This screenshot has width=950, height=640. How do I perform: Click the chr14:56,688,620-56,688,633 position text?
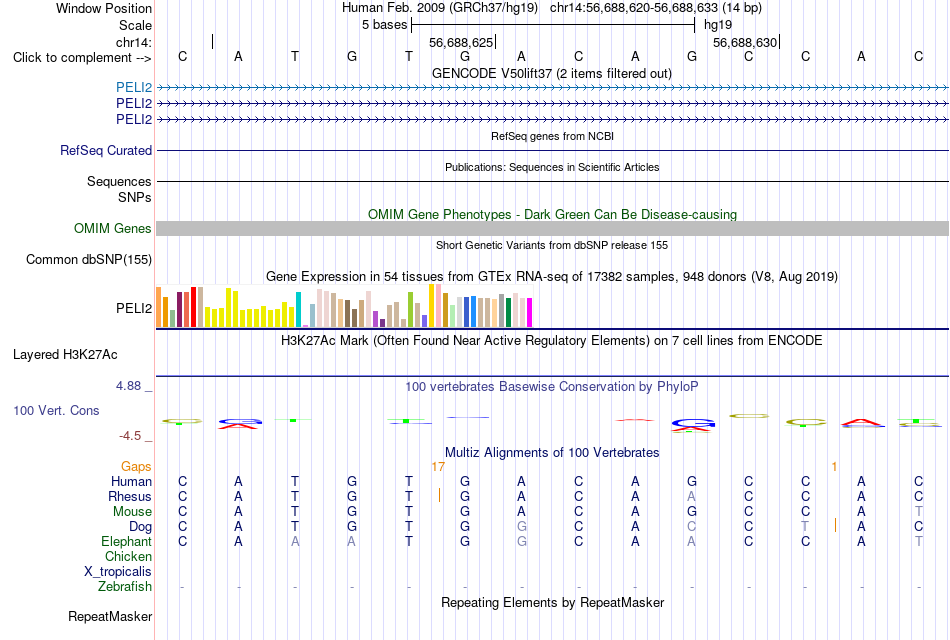(656, 8)
